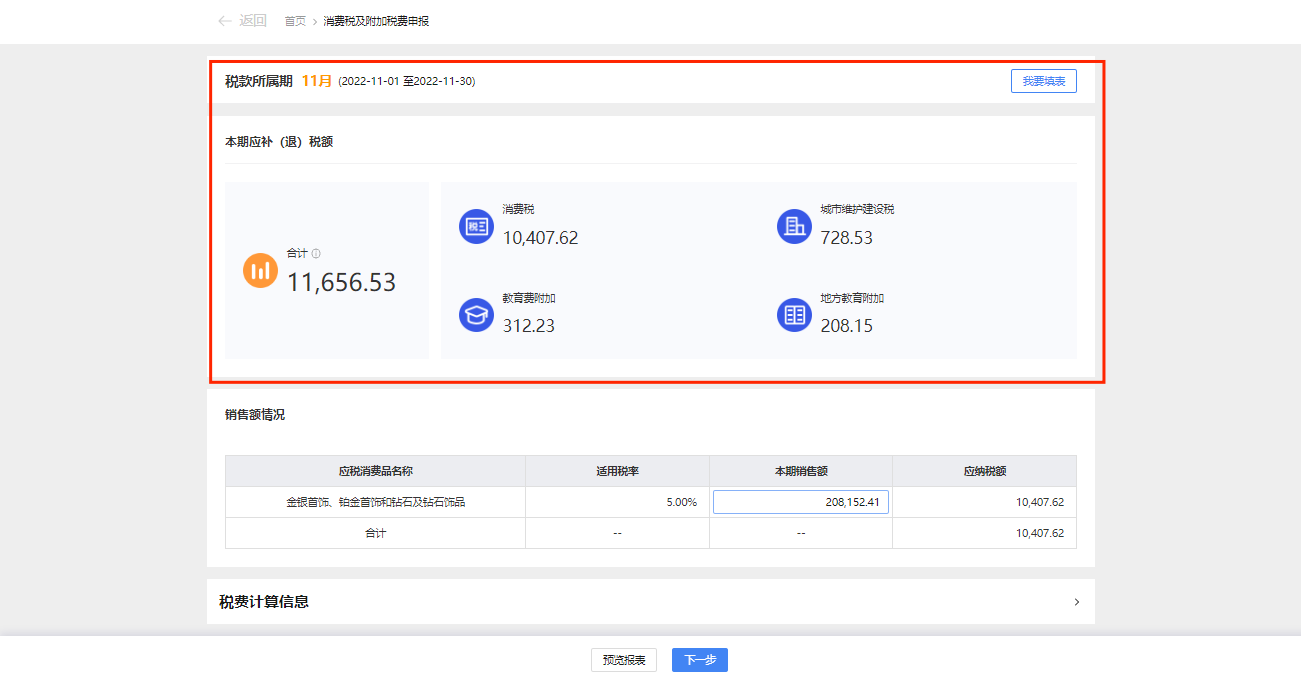Viewport: 1301px width, 683px height.
Task: Click the orange 11月 period label
Action: (x=316, y=81)
